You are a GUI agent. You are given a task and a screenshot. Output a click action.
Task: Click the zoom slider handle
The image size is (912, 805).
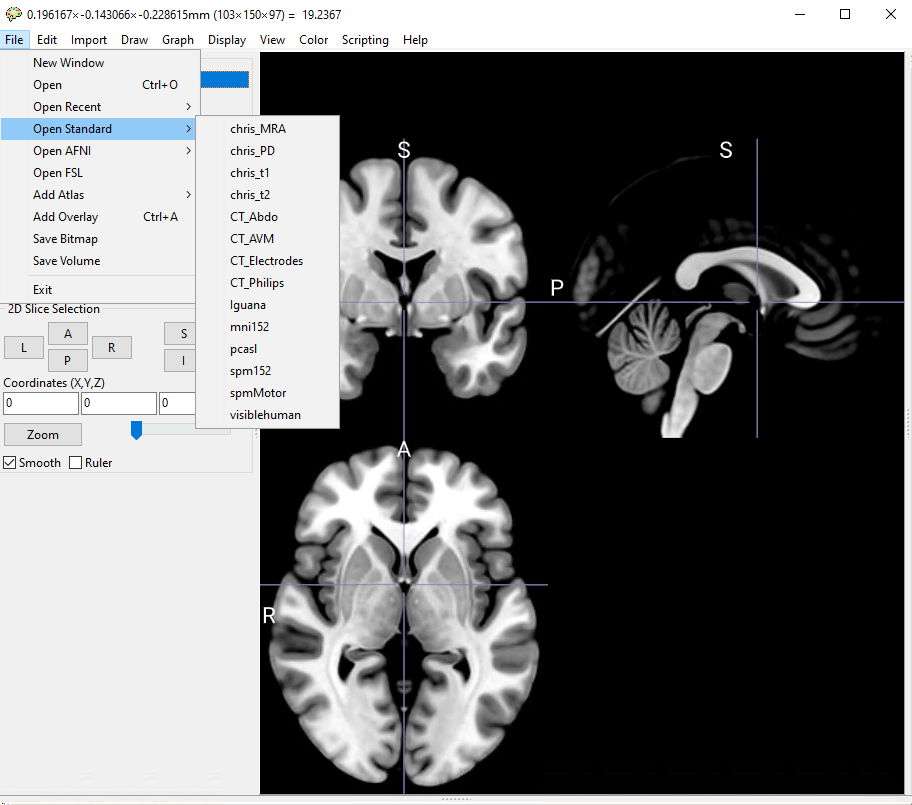pyautogui.click(x=137, y=430)
